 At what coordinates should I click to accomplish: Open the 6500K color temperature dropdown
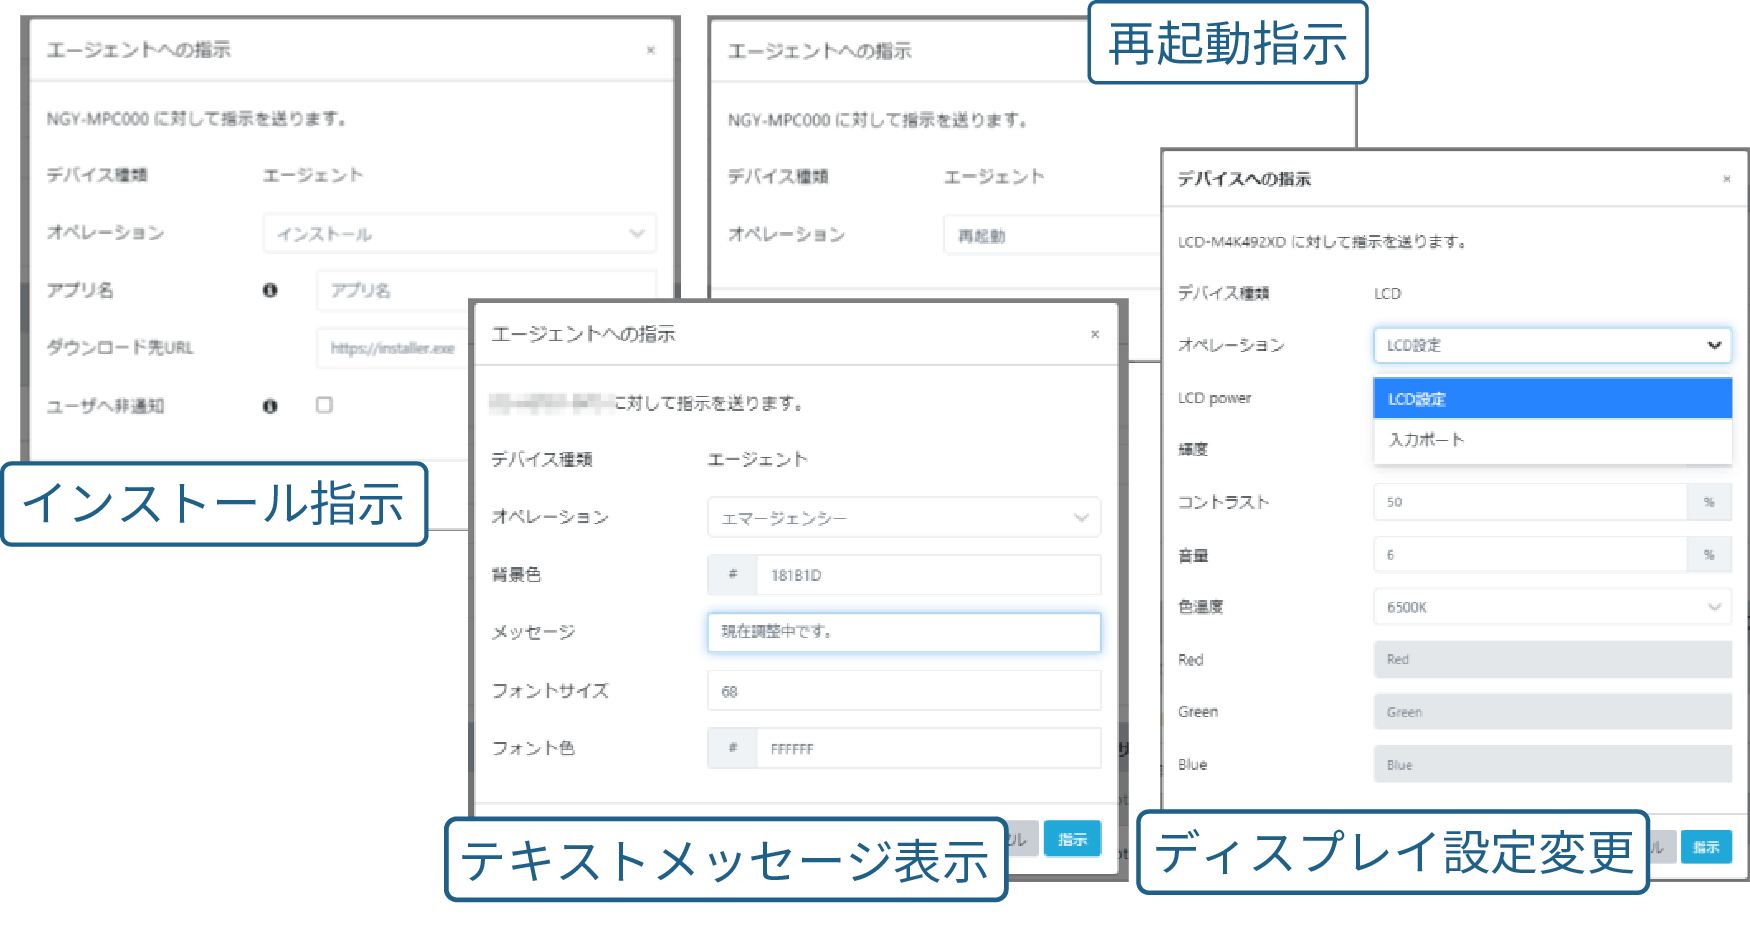tap(1552, 607)
